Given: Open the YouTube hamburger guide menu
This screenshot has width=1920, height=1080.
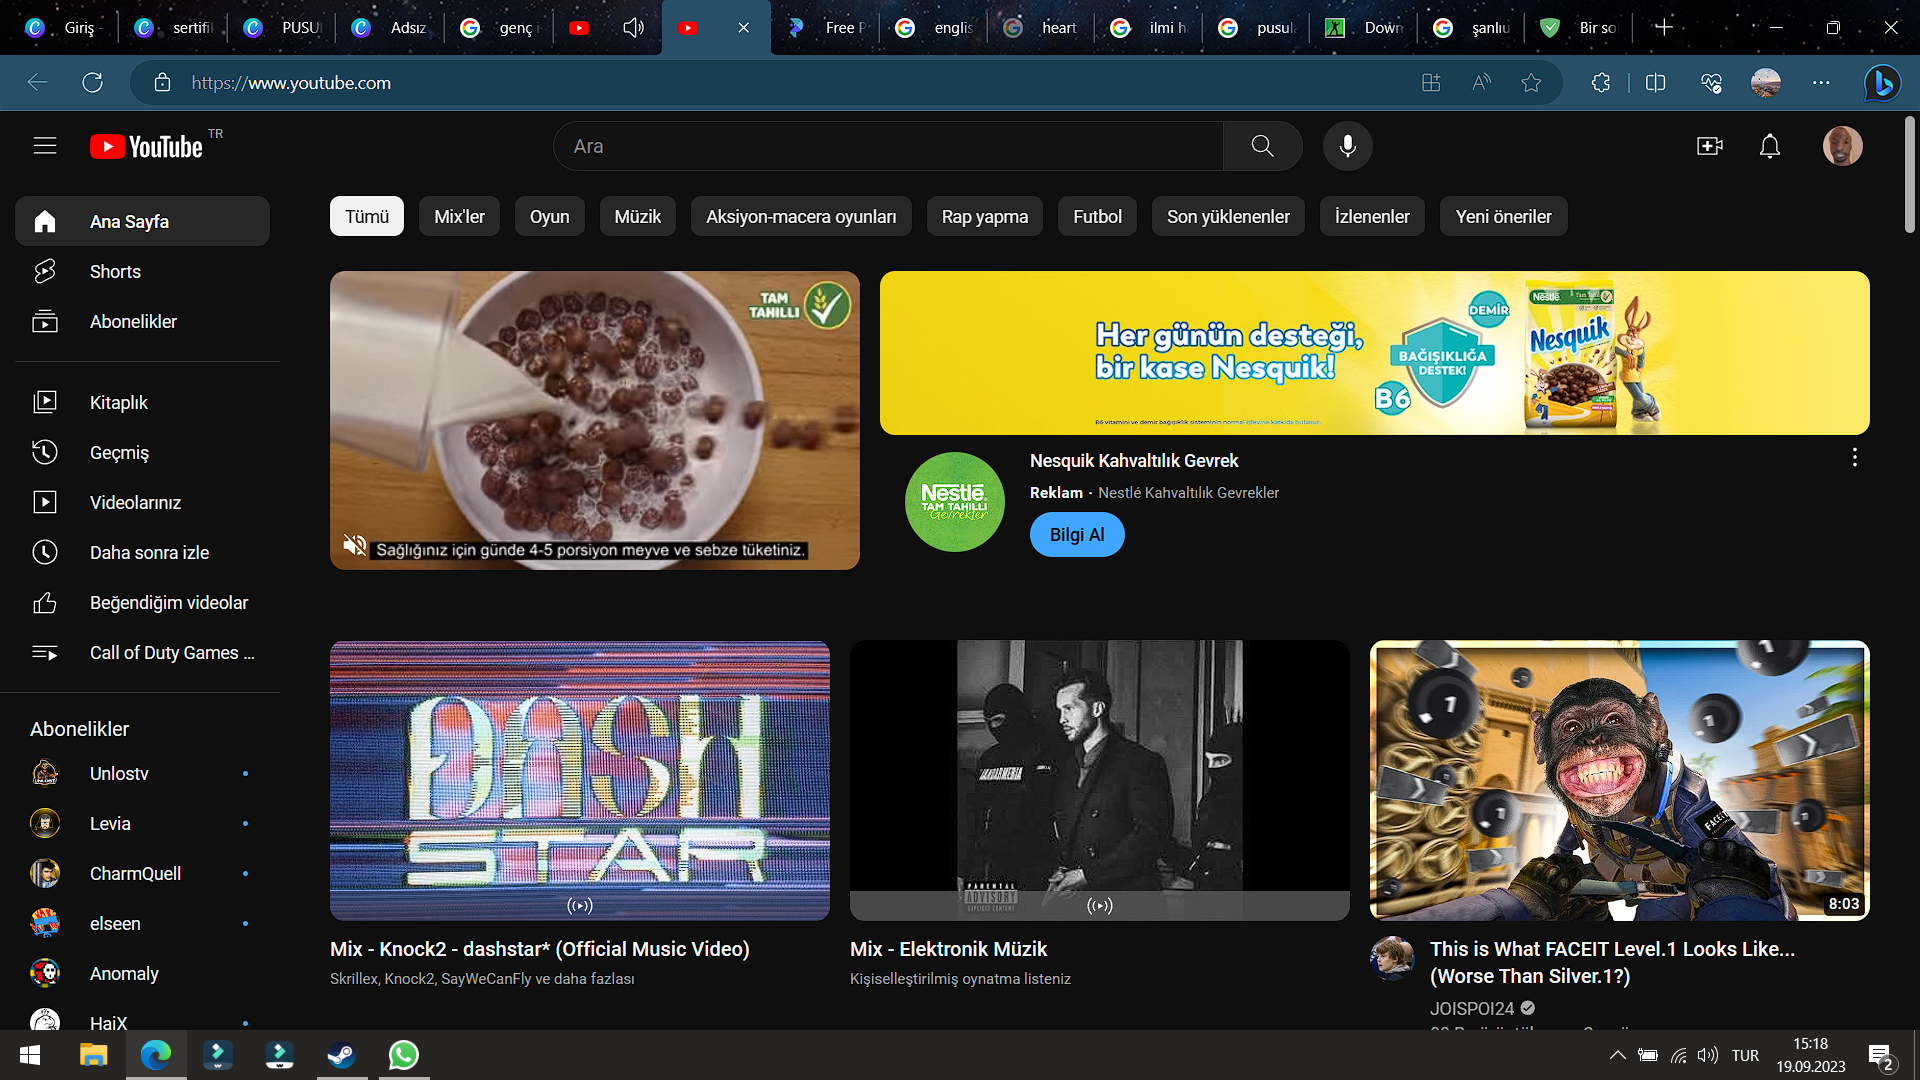Looking at the screenshot, I should [x=45, y=146].
